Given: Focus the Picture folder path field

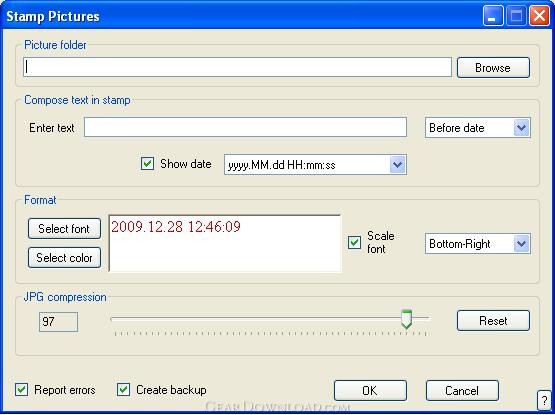Looking at the screenshot, I should click(238, 67).
